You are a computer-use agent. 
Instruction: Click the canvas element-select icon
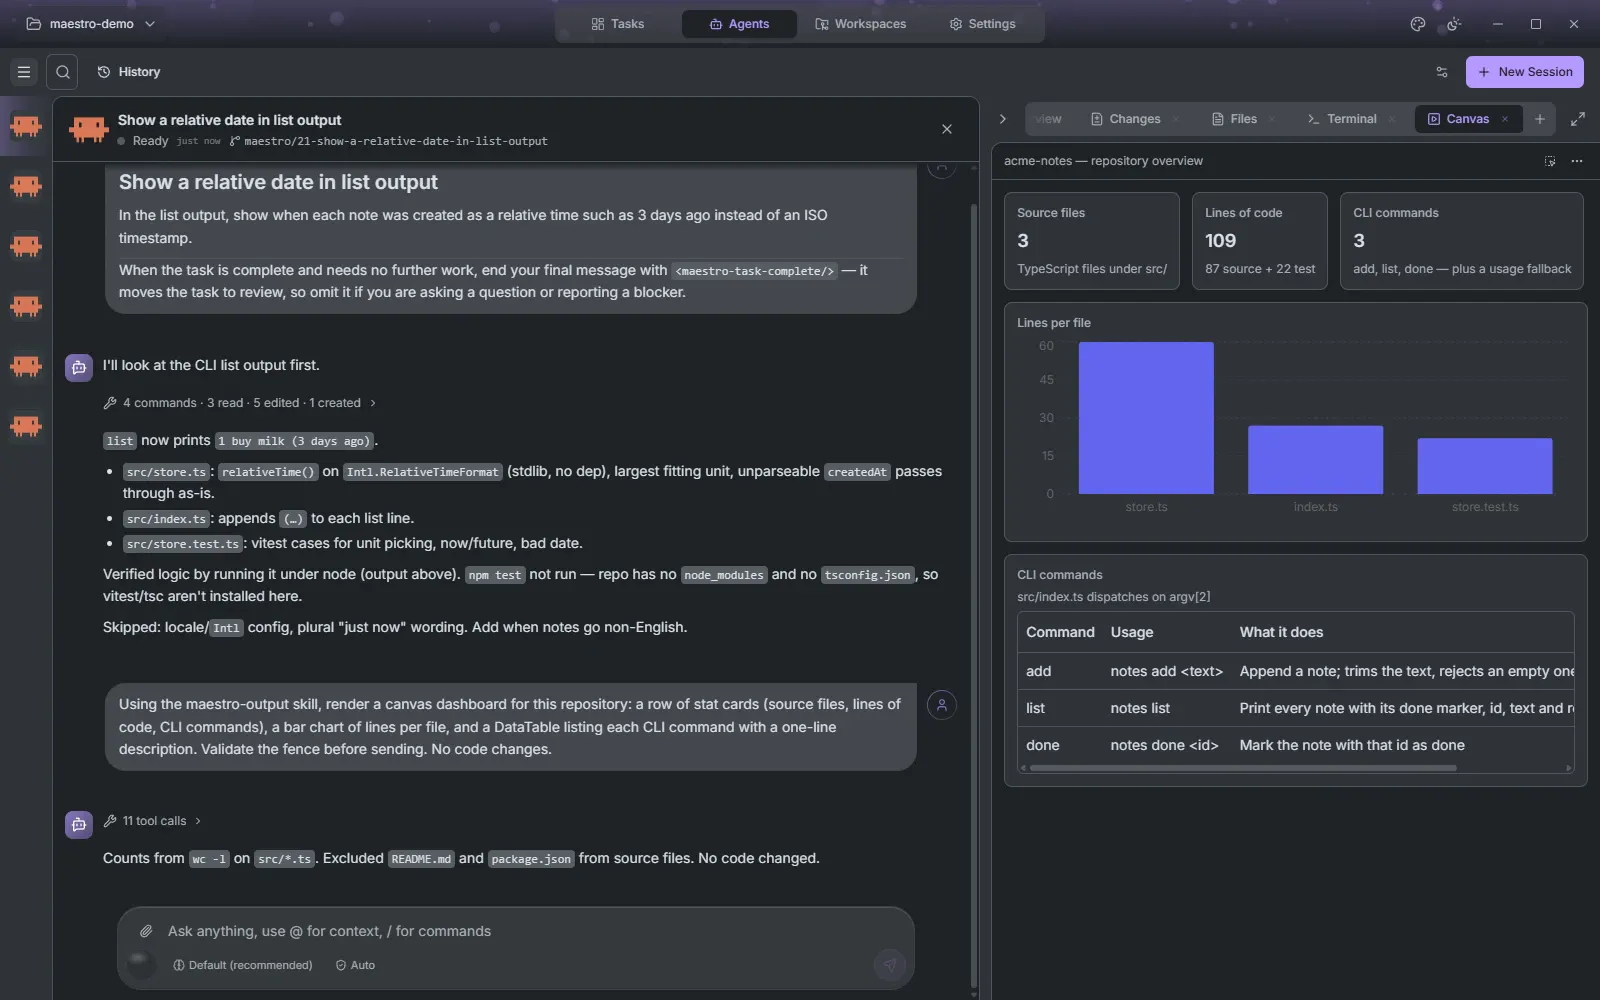1550,161
